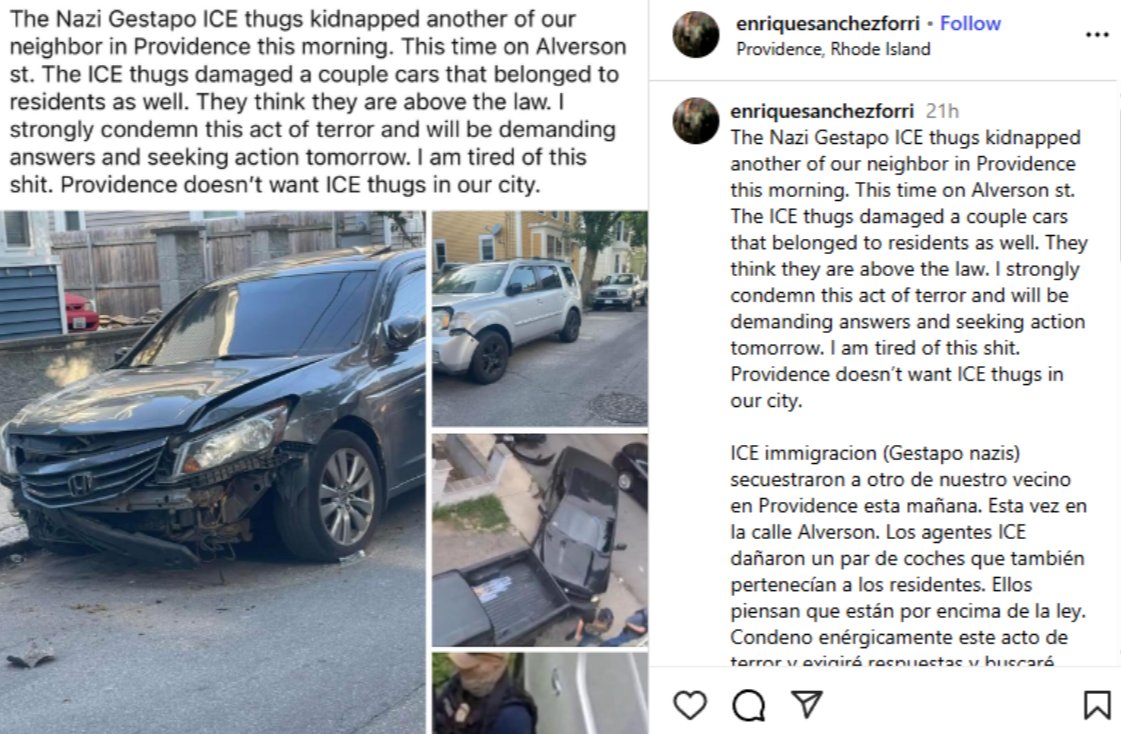The image size is (1121, 734).
Task: Open the Providence, Rhode Island location link
Action: 834,49
